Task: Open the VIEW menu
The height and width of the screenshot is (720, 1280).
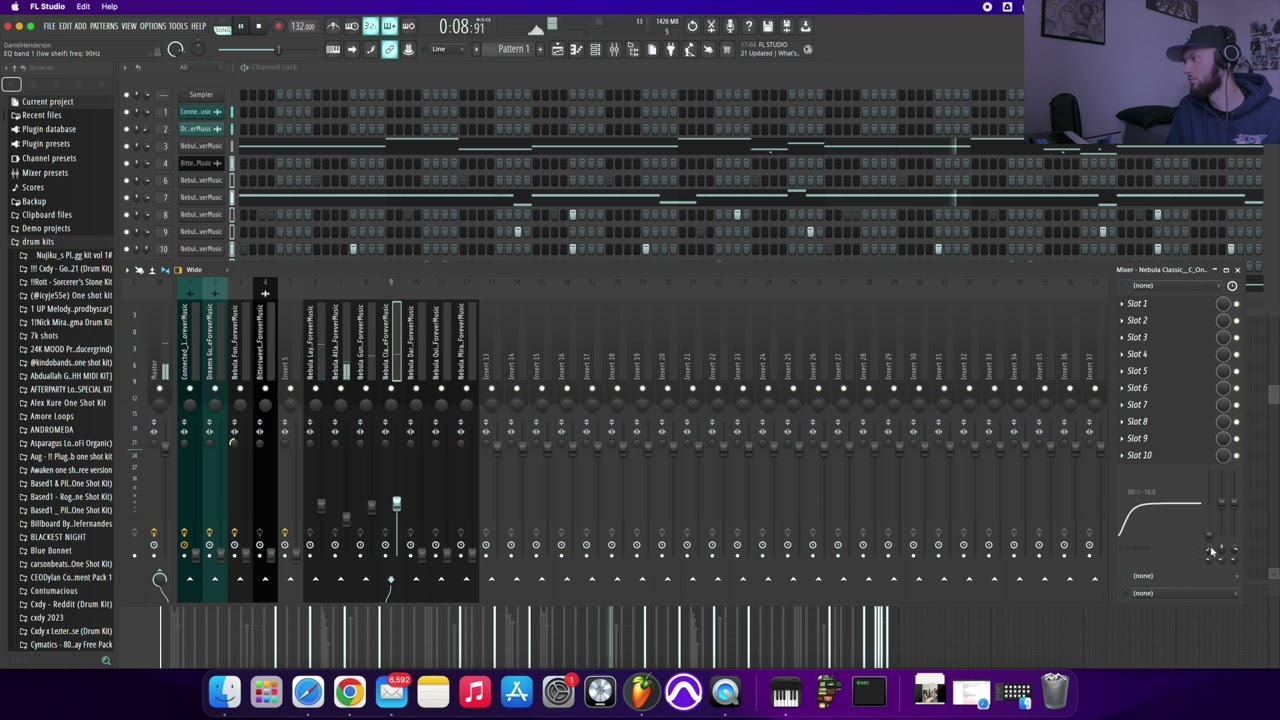Action: point(129,26)
